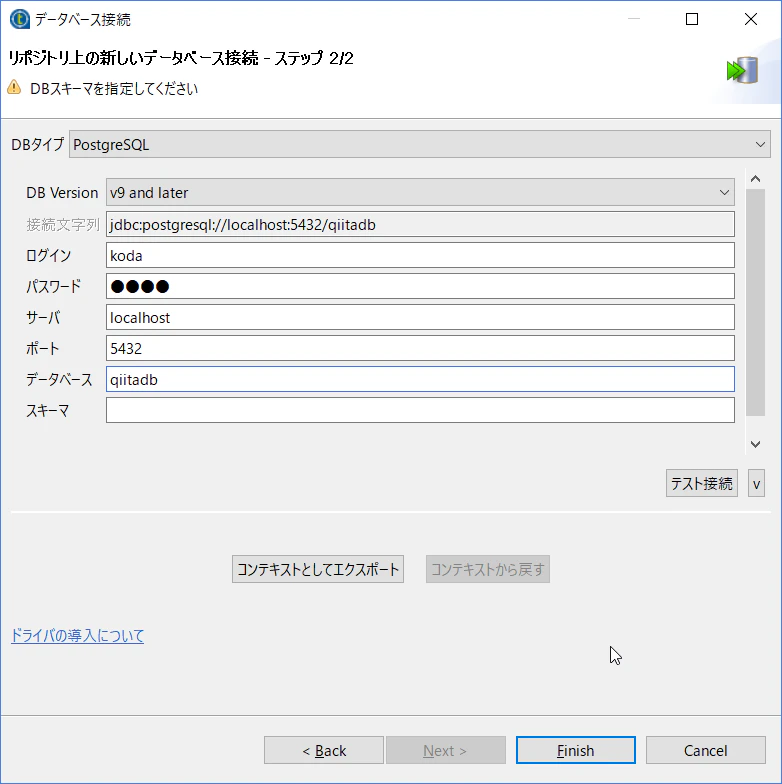Open the ドライバの導入について link
782x784 pixels.
78,636
